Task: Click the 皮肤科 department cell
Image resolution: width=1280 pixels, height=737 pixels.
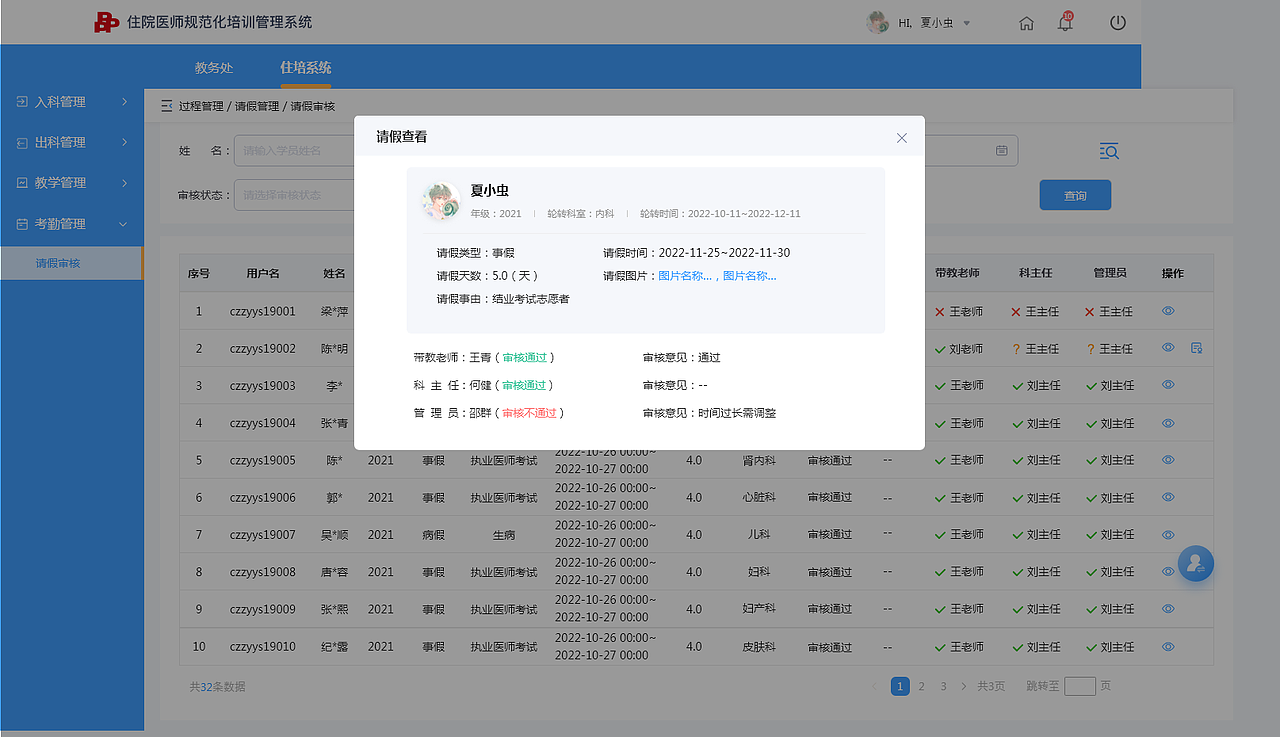Action: (x=759, y=647)
